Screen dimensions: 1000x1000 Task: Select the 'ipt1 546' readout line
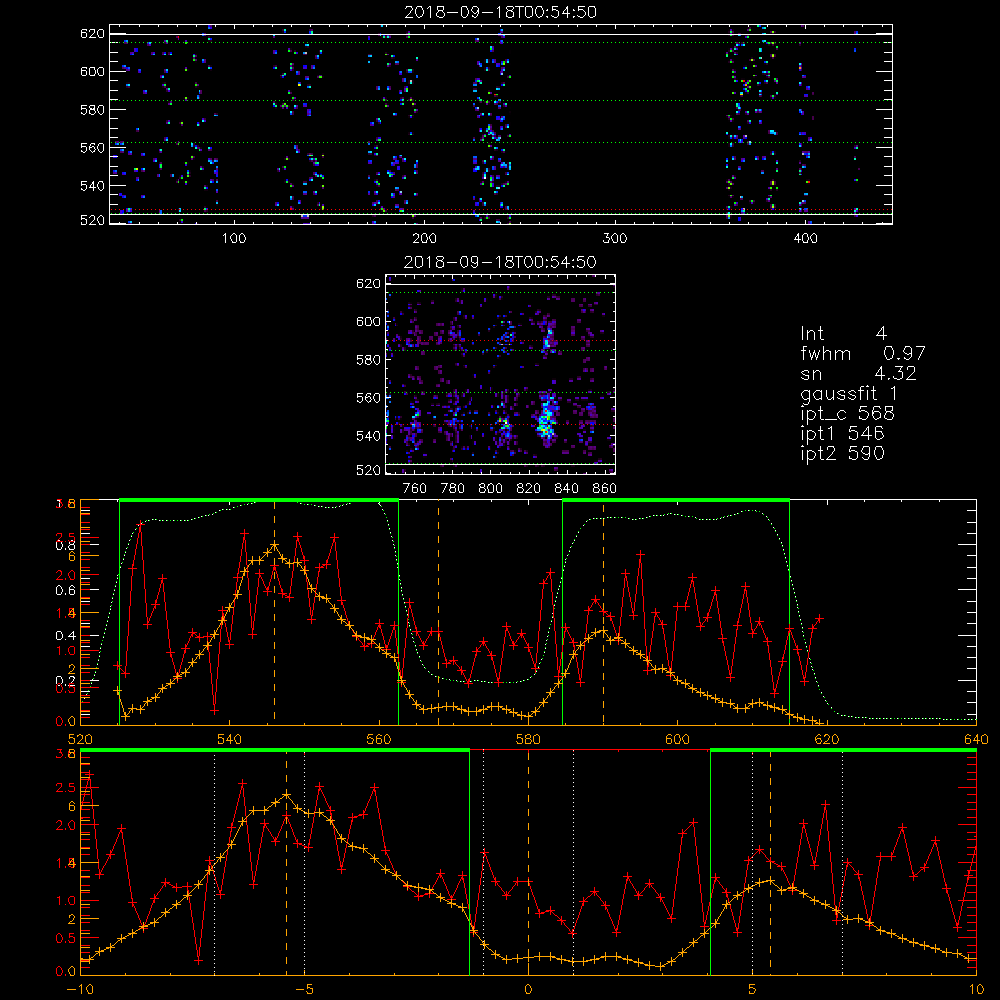point(842,434)
